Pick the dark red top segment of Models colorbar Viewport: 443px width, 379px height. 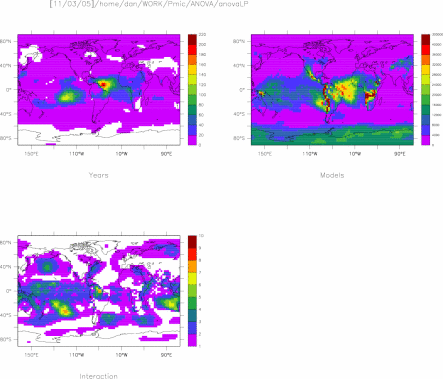[426, 39]
